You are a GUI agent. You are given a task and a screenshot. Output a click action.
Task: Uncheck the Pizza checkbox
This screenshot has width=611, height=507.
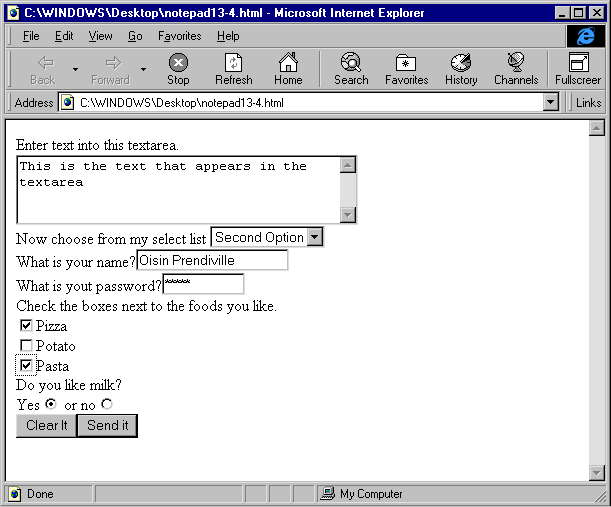(x=26, y=325)
